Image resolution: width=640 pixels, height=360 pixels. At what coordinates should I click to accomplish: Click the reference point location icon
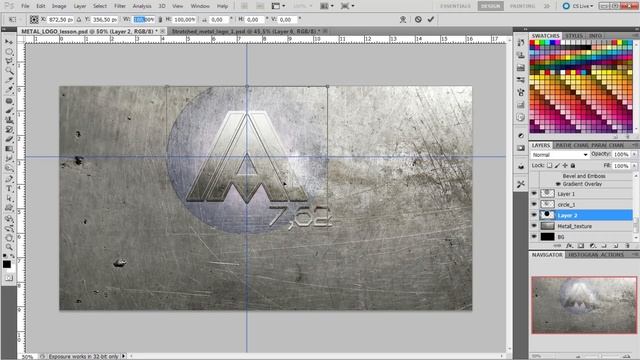(34, 19)
